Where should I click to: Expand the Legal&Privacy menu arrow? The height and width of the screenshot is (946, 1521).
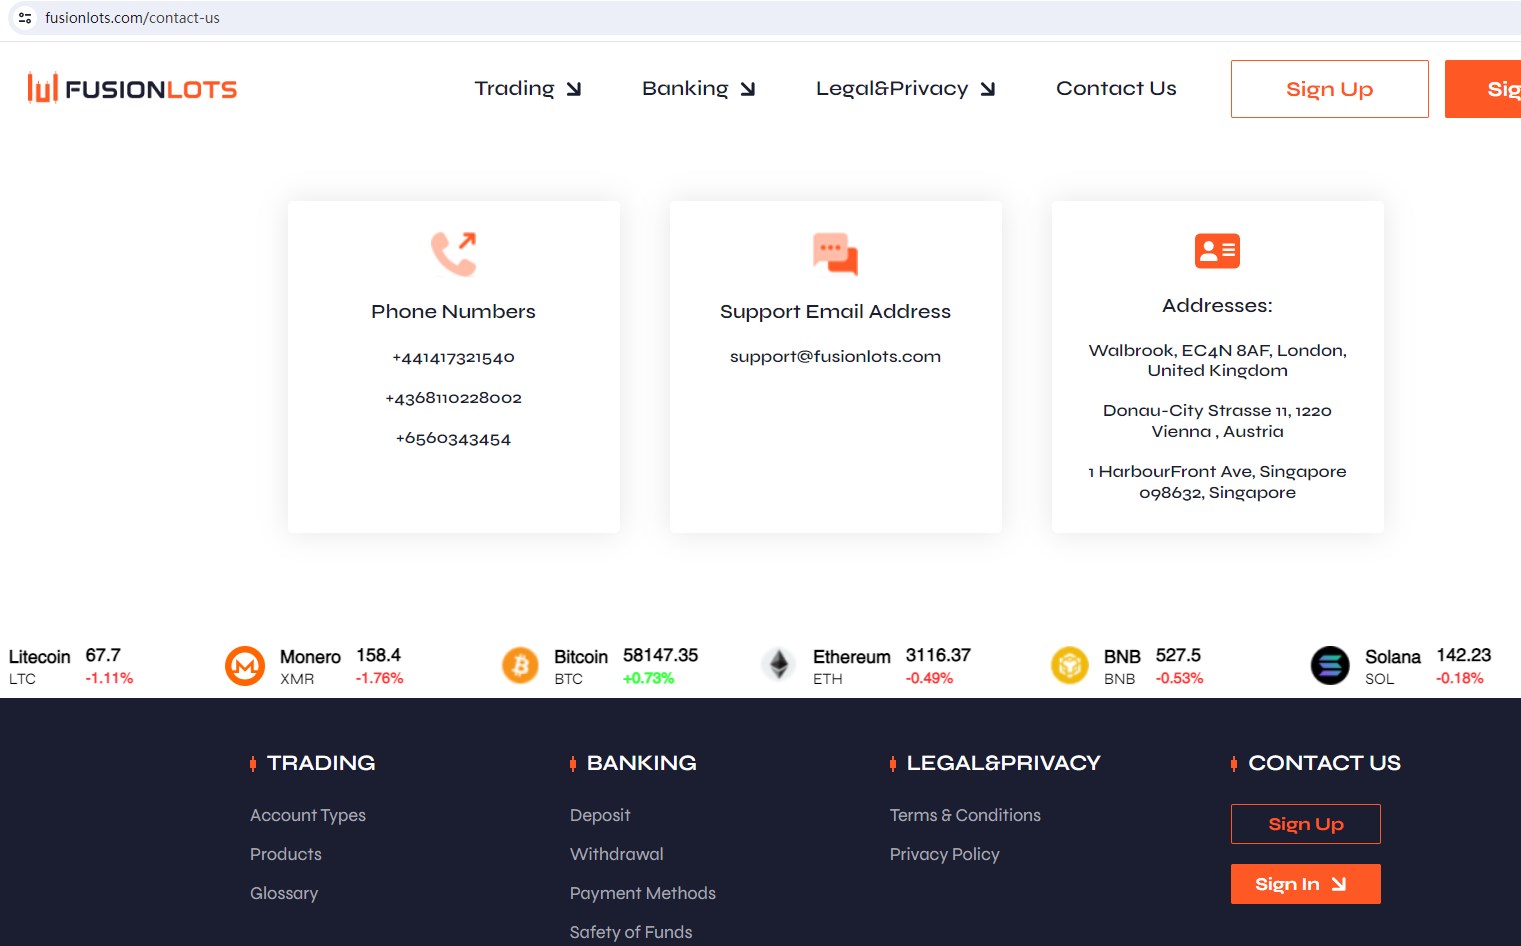click(x=988, y=89)
